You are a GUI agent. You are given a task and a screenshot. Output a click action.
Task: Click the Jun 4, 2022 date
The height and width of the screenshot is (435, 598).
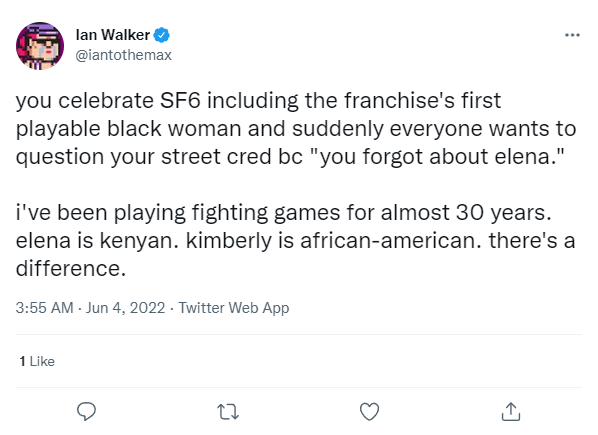[125, 308]
